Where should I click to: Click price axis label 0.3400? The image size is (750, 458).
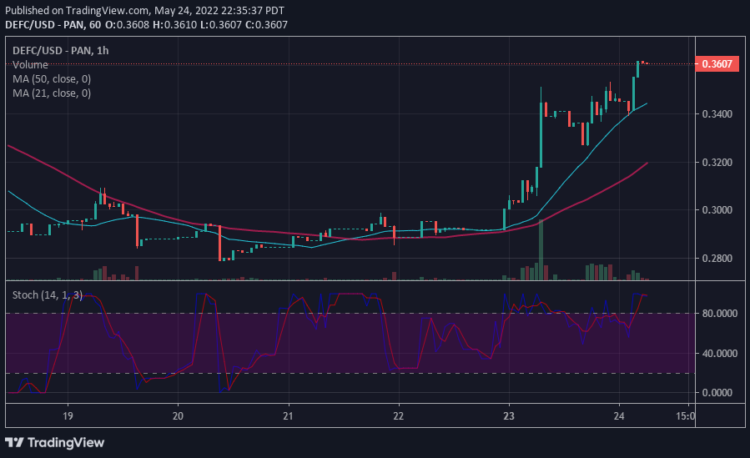717,114
